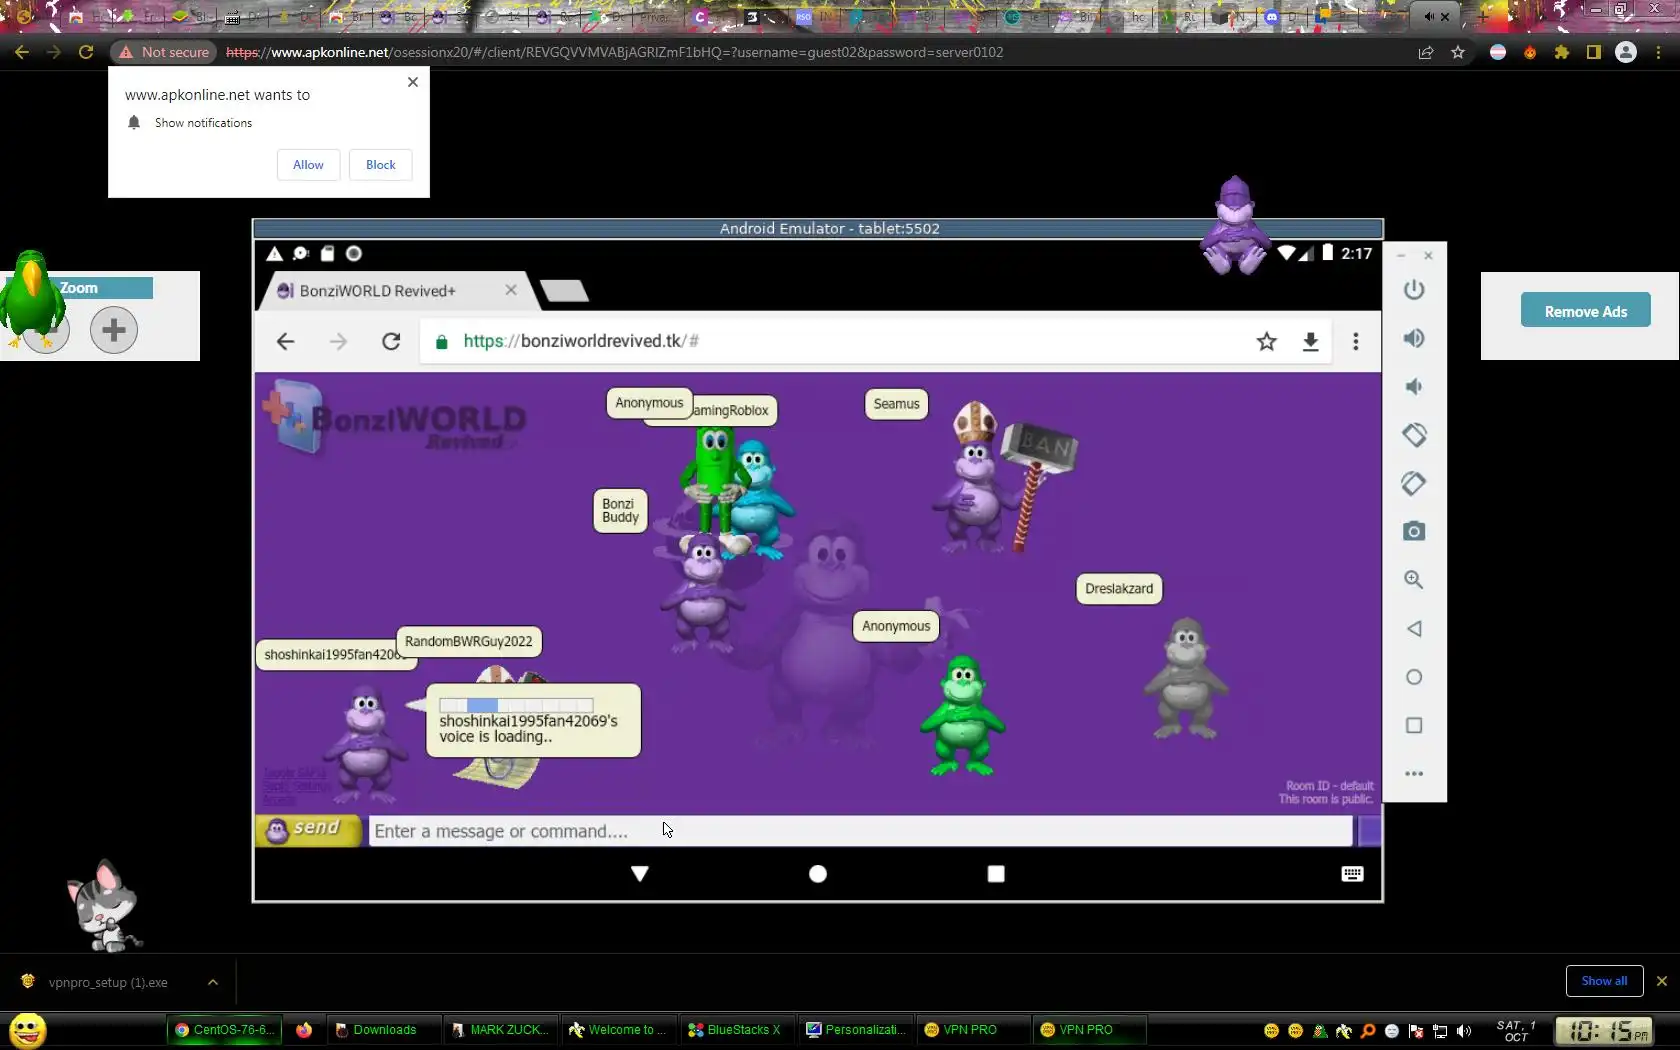This screenshot has height=1050, width=1680.
Task: Click the Bonzi Buddy name tag
Action: [620, 511]
